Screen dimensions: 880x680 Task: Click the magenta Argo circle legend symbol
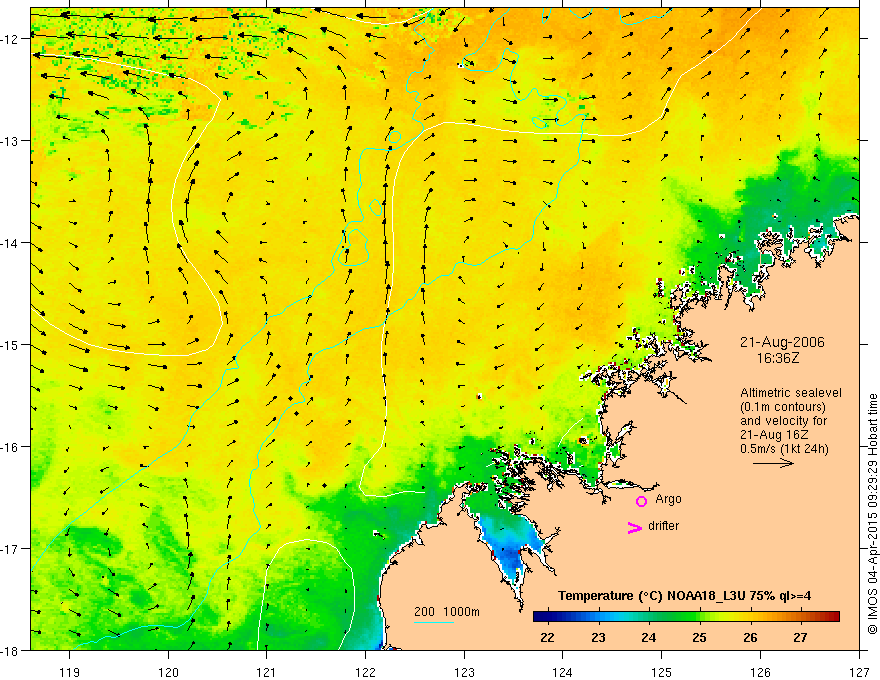click(x=641, y=501)
